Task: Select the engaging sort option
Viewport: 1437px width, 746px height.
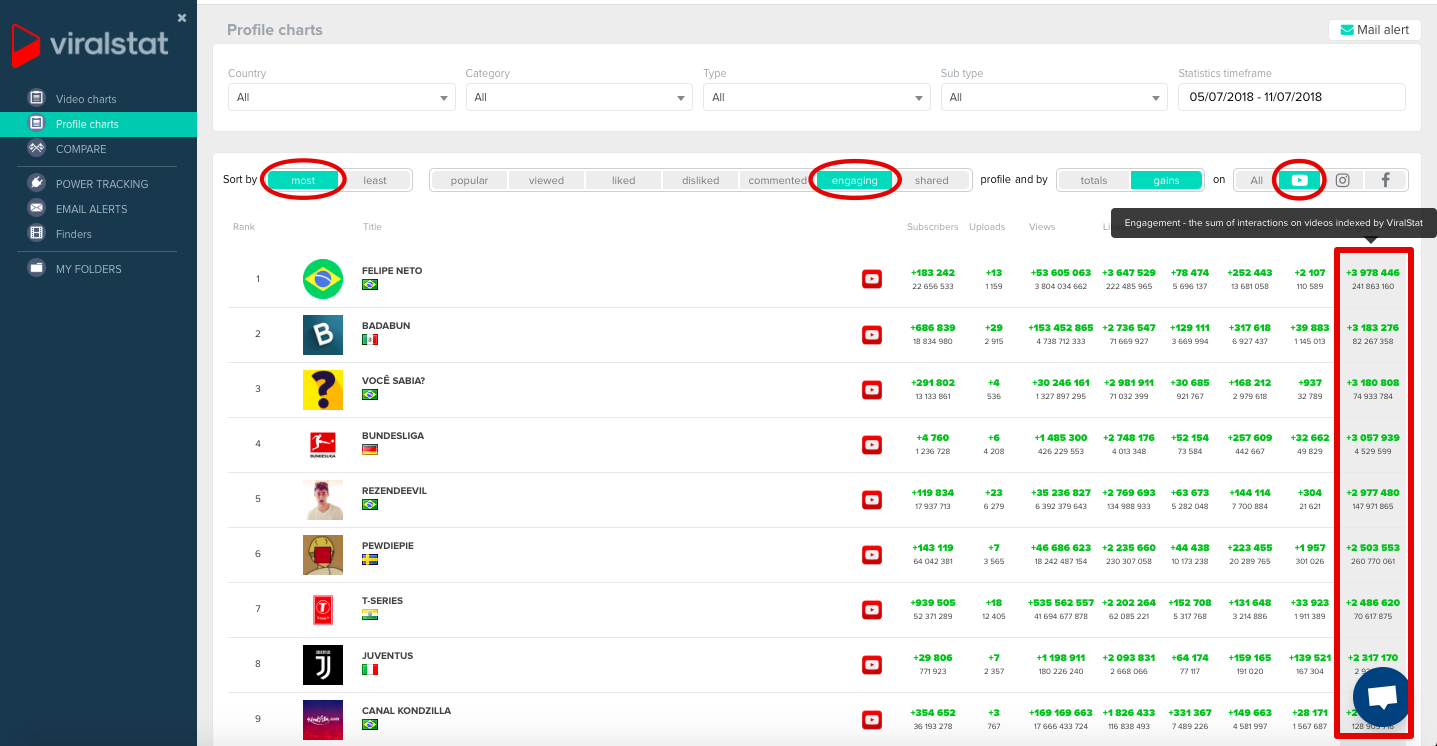Action: [854, 180]
